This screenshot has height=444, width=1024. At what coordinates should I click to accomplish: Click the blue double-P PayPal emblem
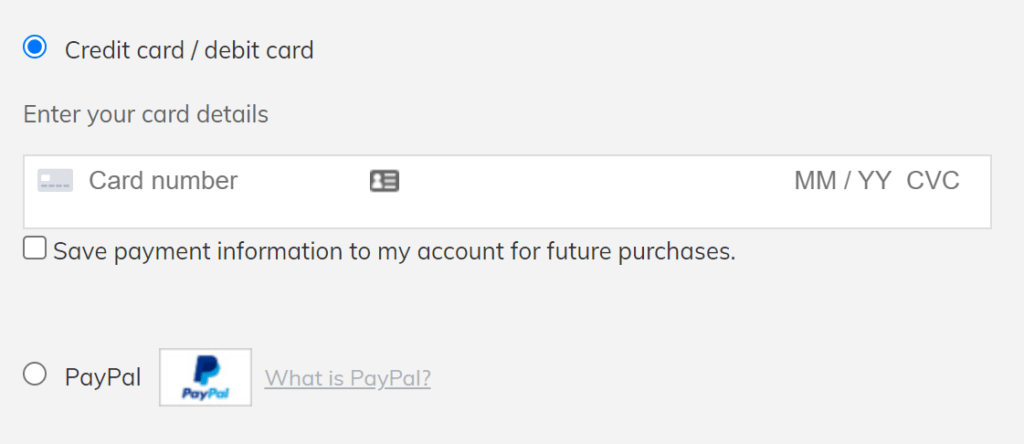205,369
